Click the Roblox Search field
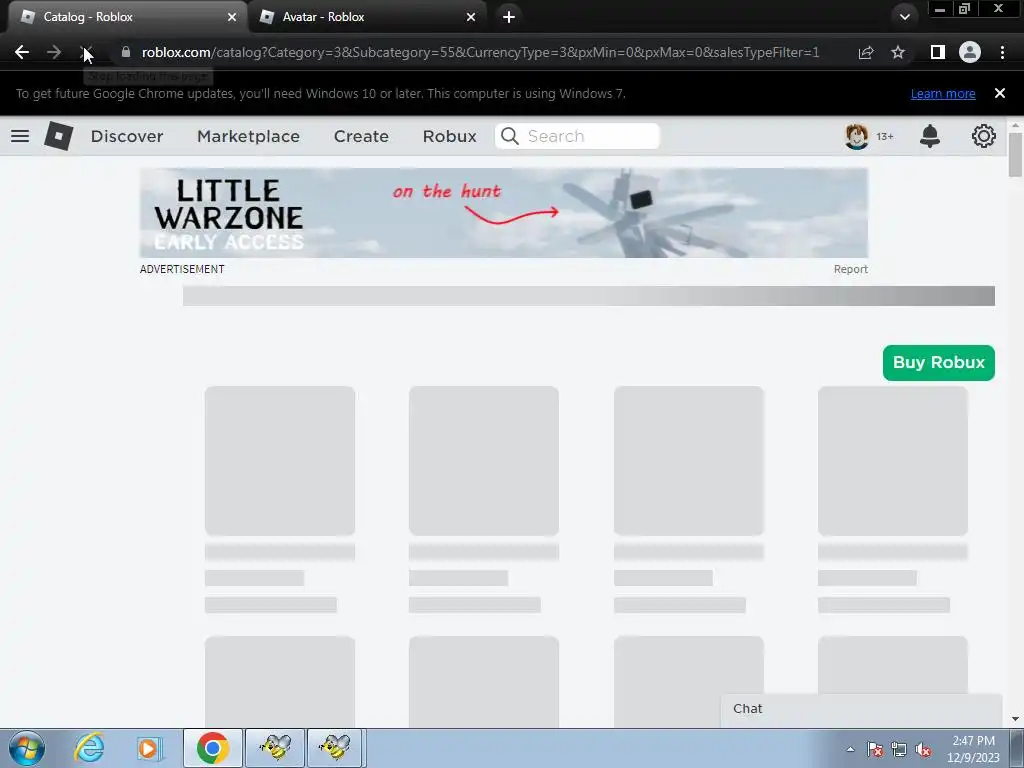 pos(577,136)
